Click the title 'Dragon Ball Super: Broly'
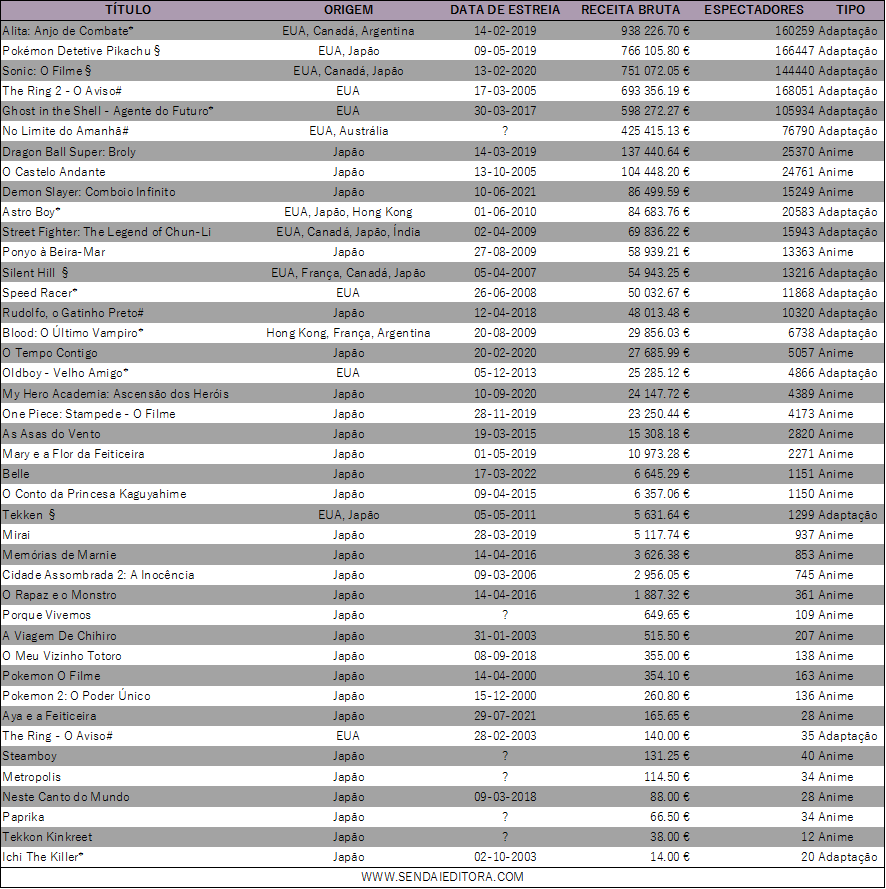Image resolution: width=886 pixels, height=889 pixels. coord(69,152)
